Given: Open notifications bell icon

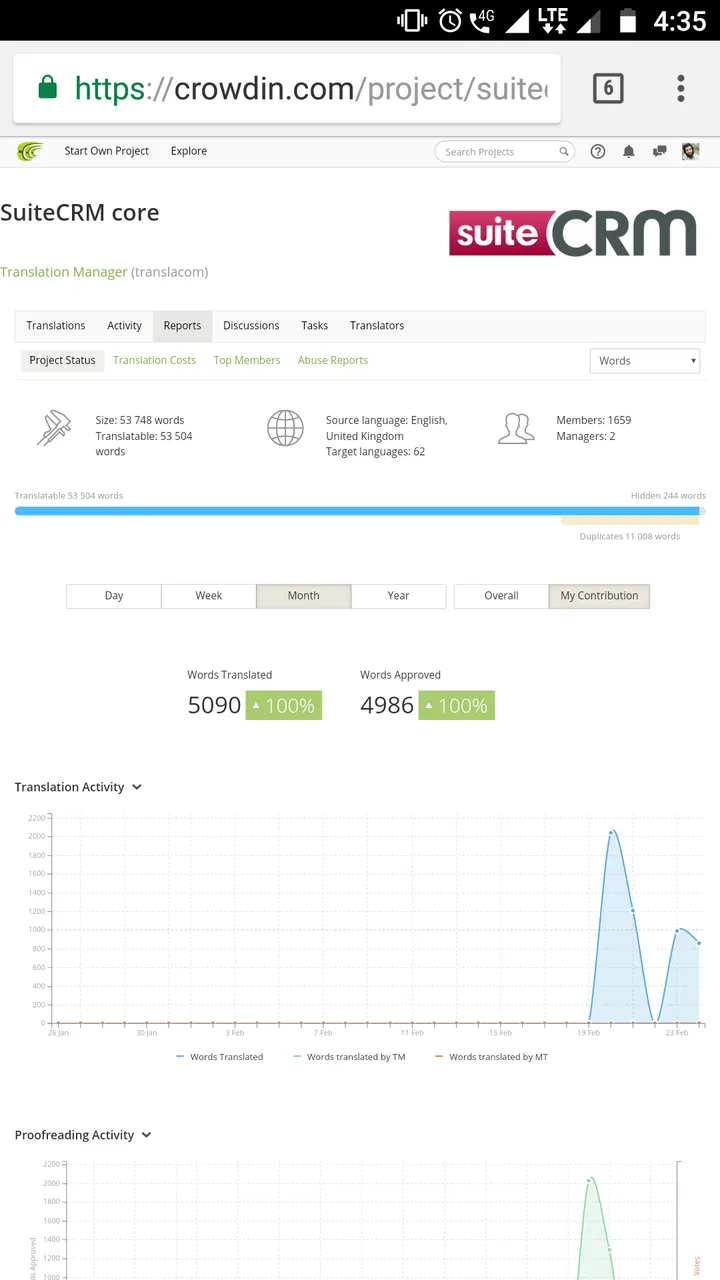Looking at the screenshot, I should pos(629,152).
